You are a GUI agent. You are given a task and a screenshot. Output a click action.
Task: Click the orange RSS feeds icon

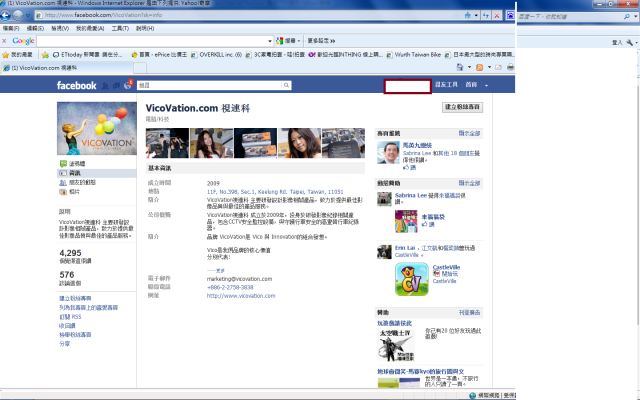tap(480, 67)
